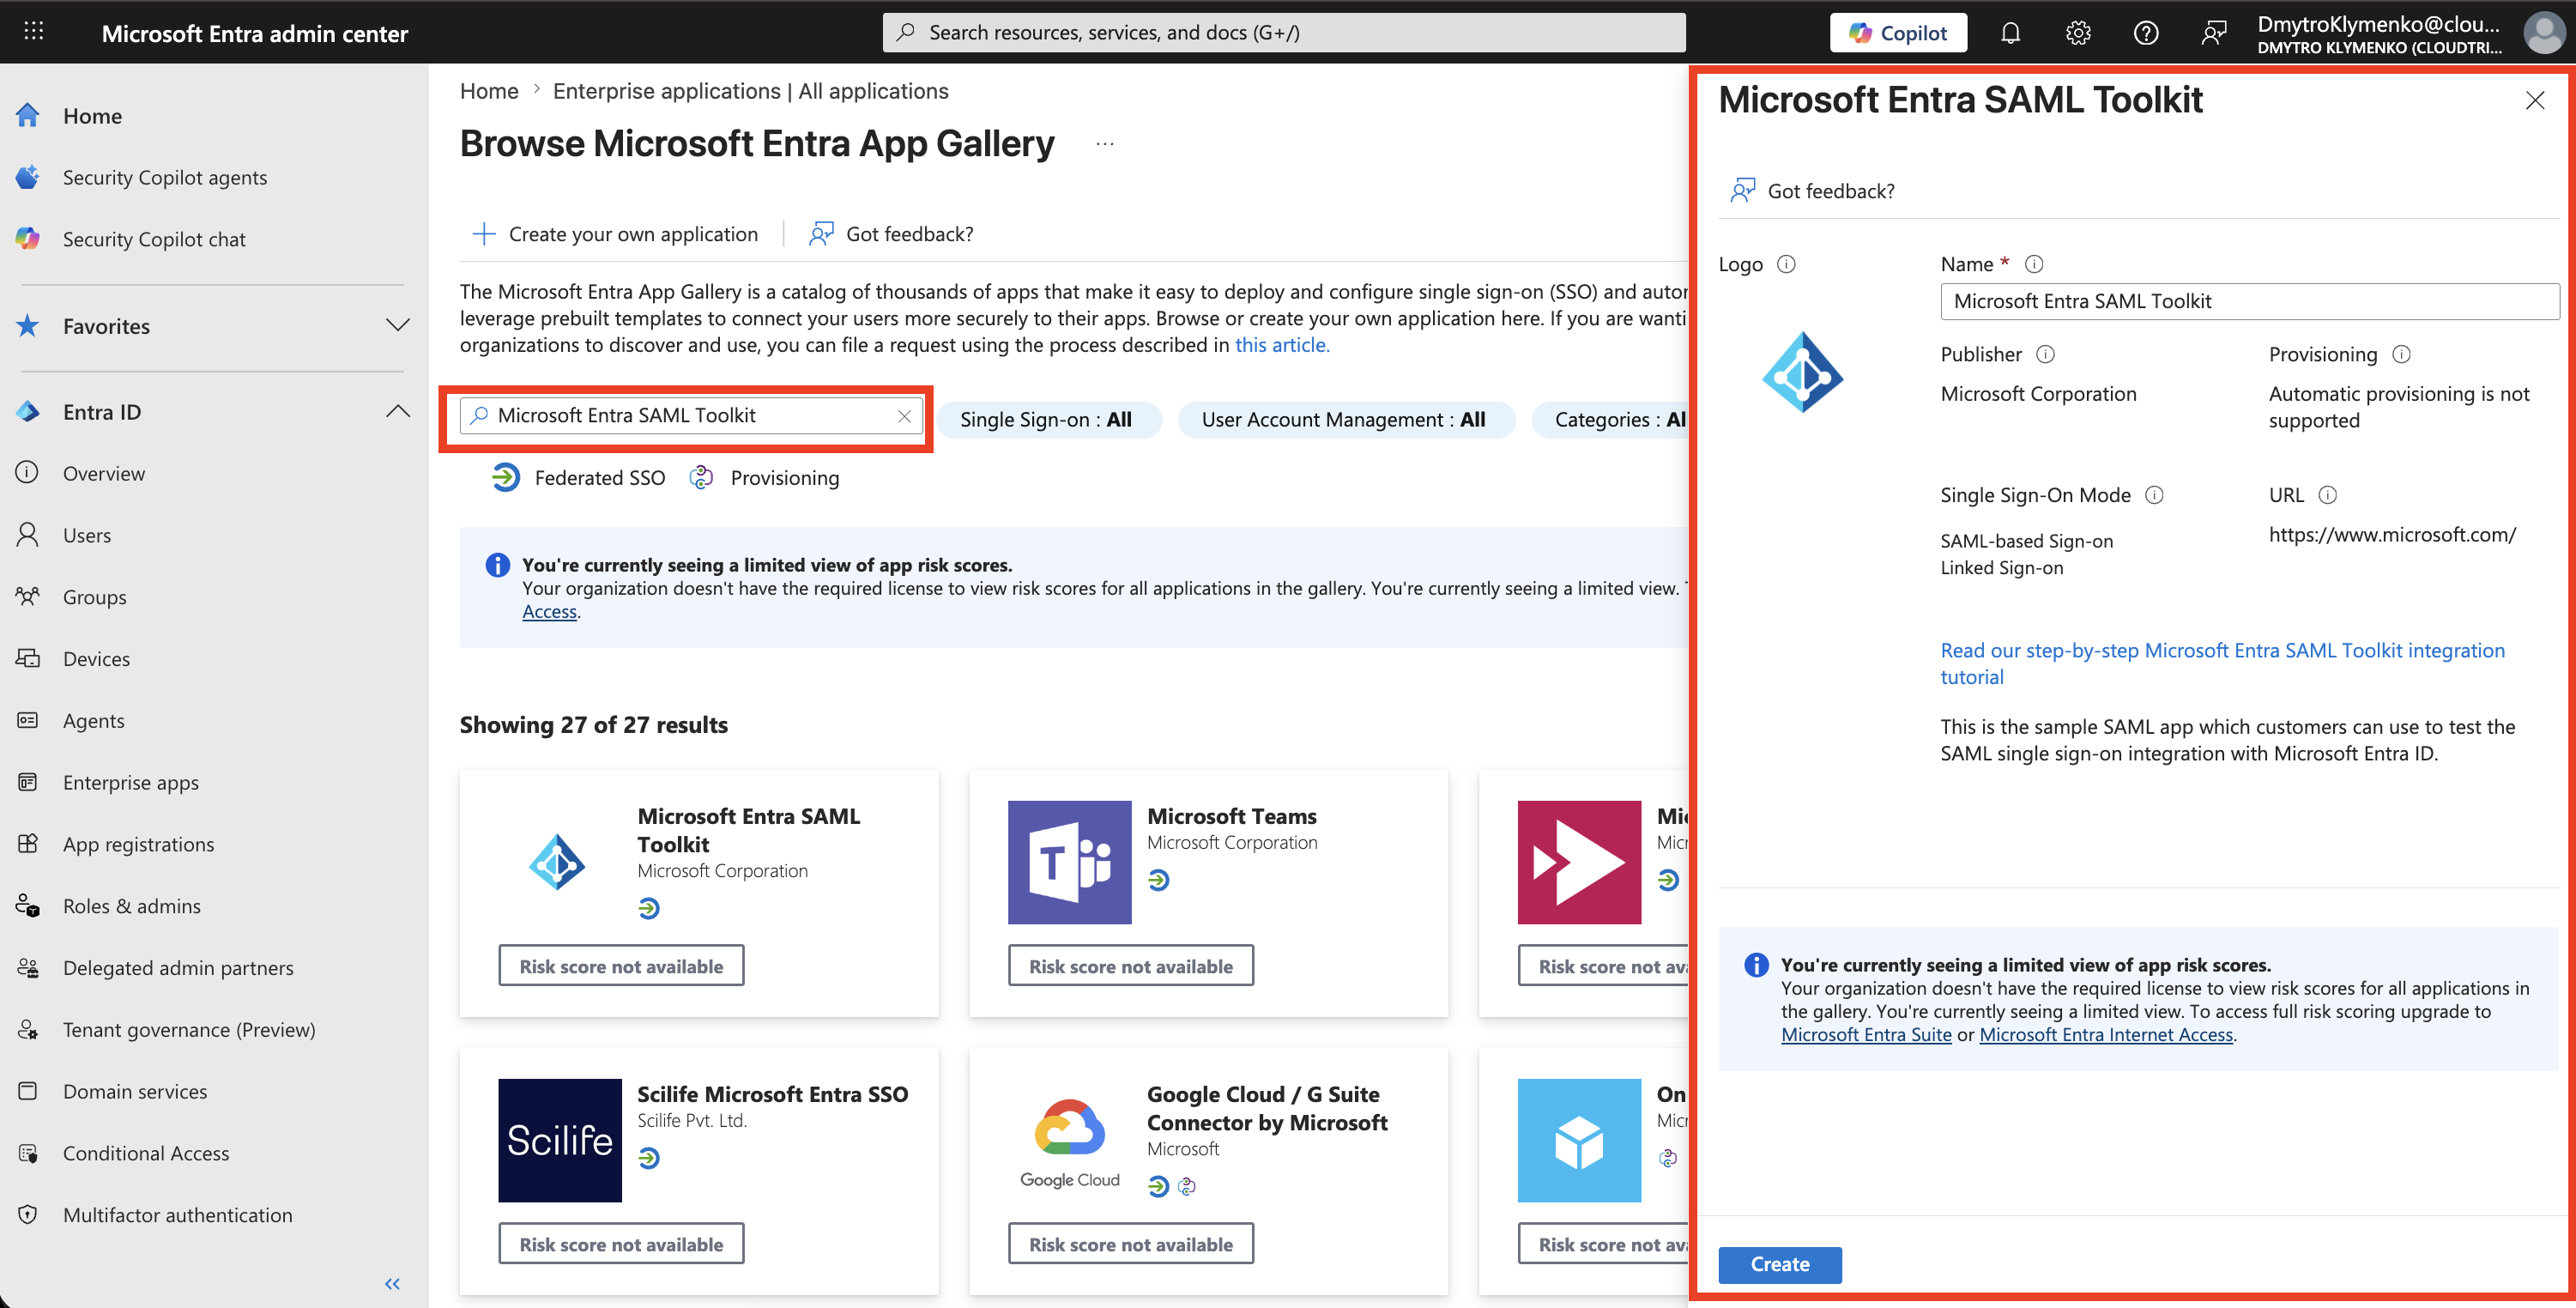Image resolution: width=2576 pixels, height=1308 pixels.
Task: Focus the global search resources box
Action: (1283, 32)
